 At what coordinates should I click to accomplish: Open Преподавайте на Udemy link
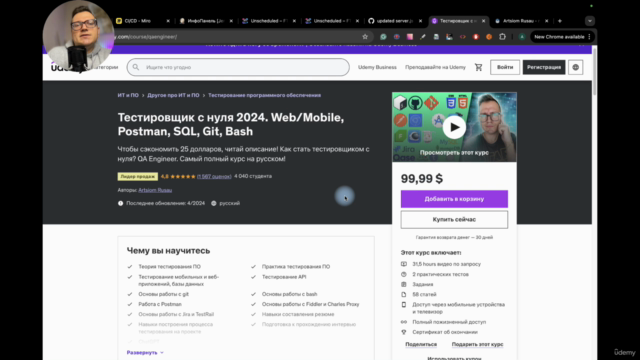(x=435, y=67)
